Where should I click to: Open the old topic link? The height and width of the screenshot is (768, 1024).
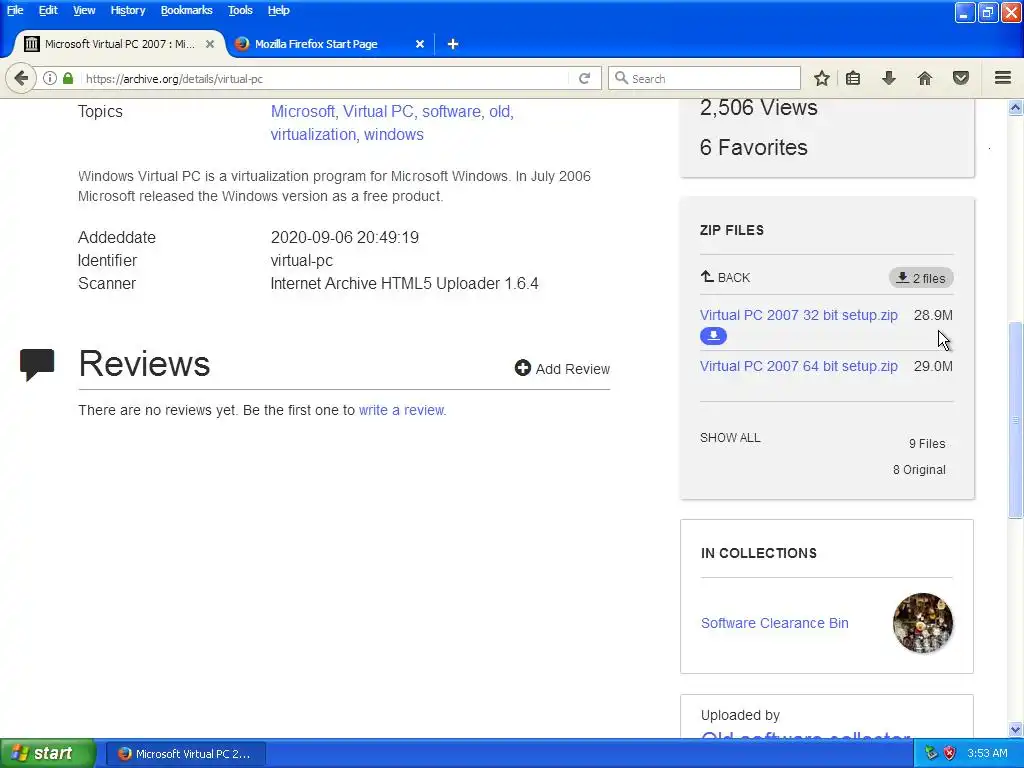click(x=500, y=112)
